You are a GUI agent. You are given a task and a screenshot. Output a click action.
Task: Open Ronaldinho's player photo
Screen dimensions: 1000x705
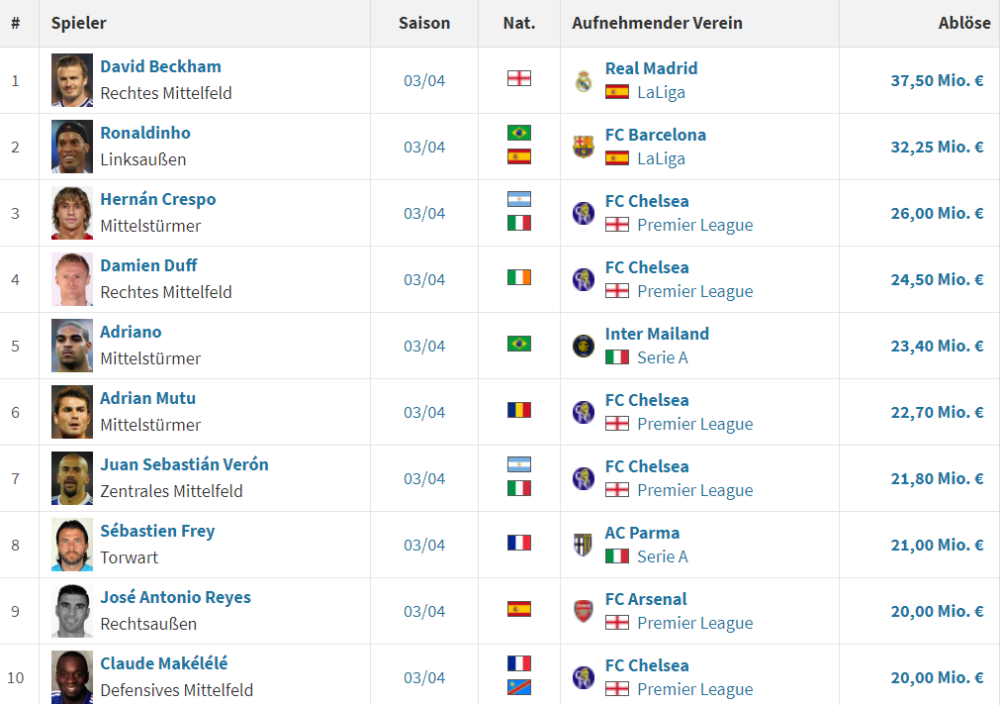(72, 146)
